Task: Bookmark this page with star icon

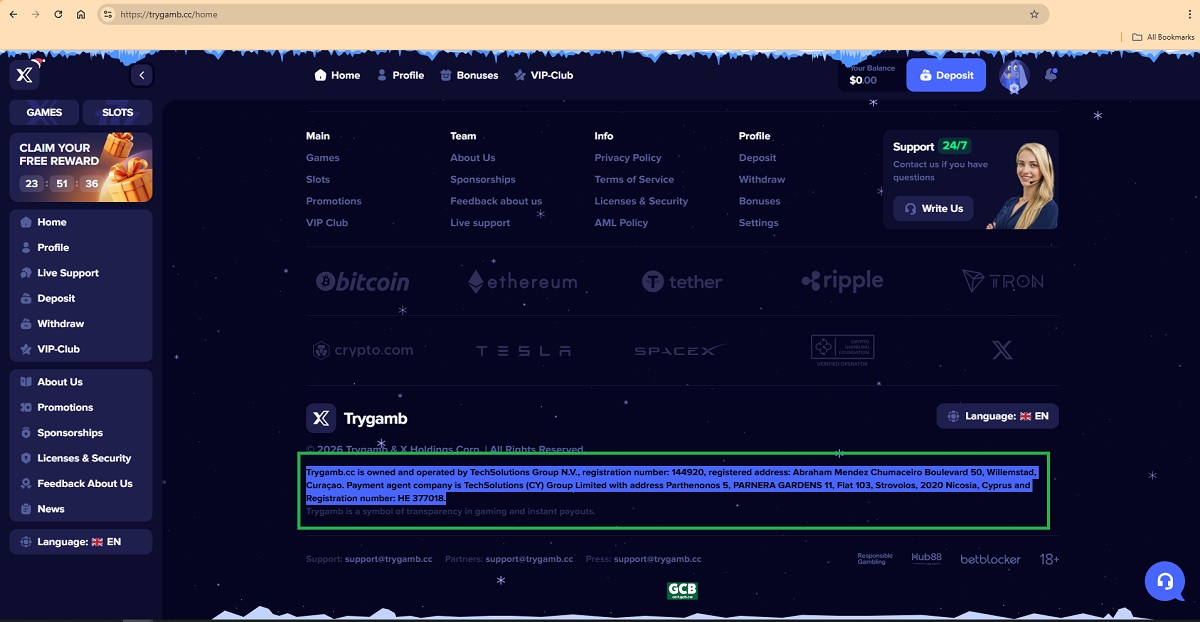Action: [1034, 15]
